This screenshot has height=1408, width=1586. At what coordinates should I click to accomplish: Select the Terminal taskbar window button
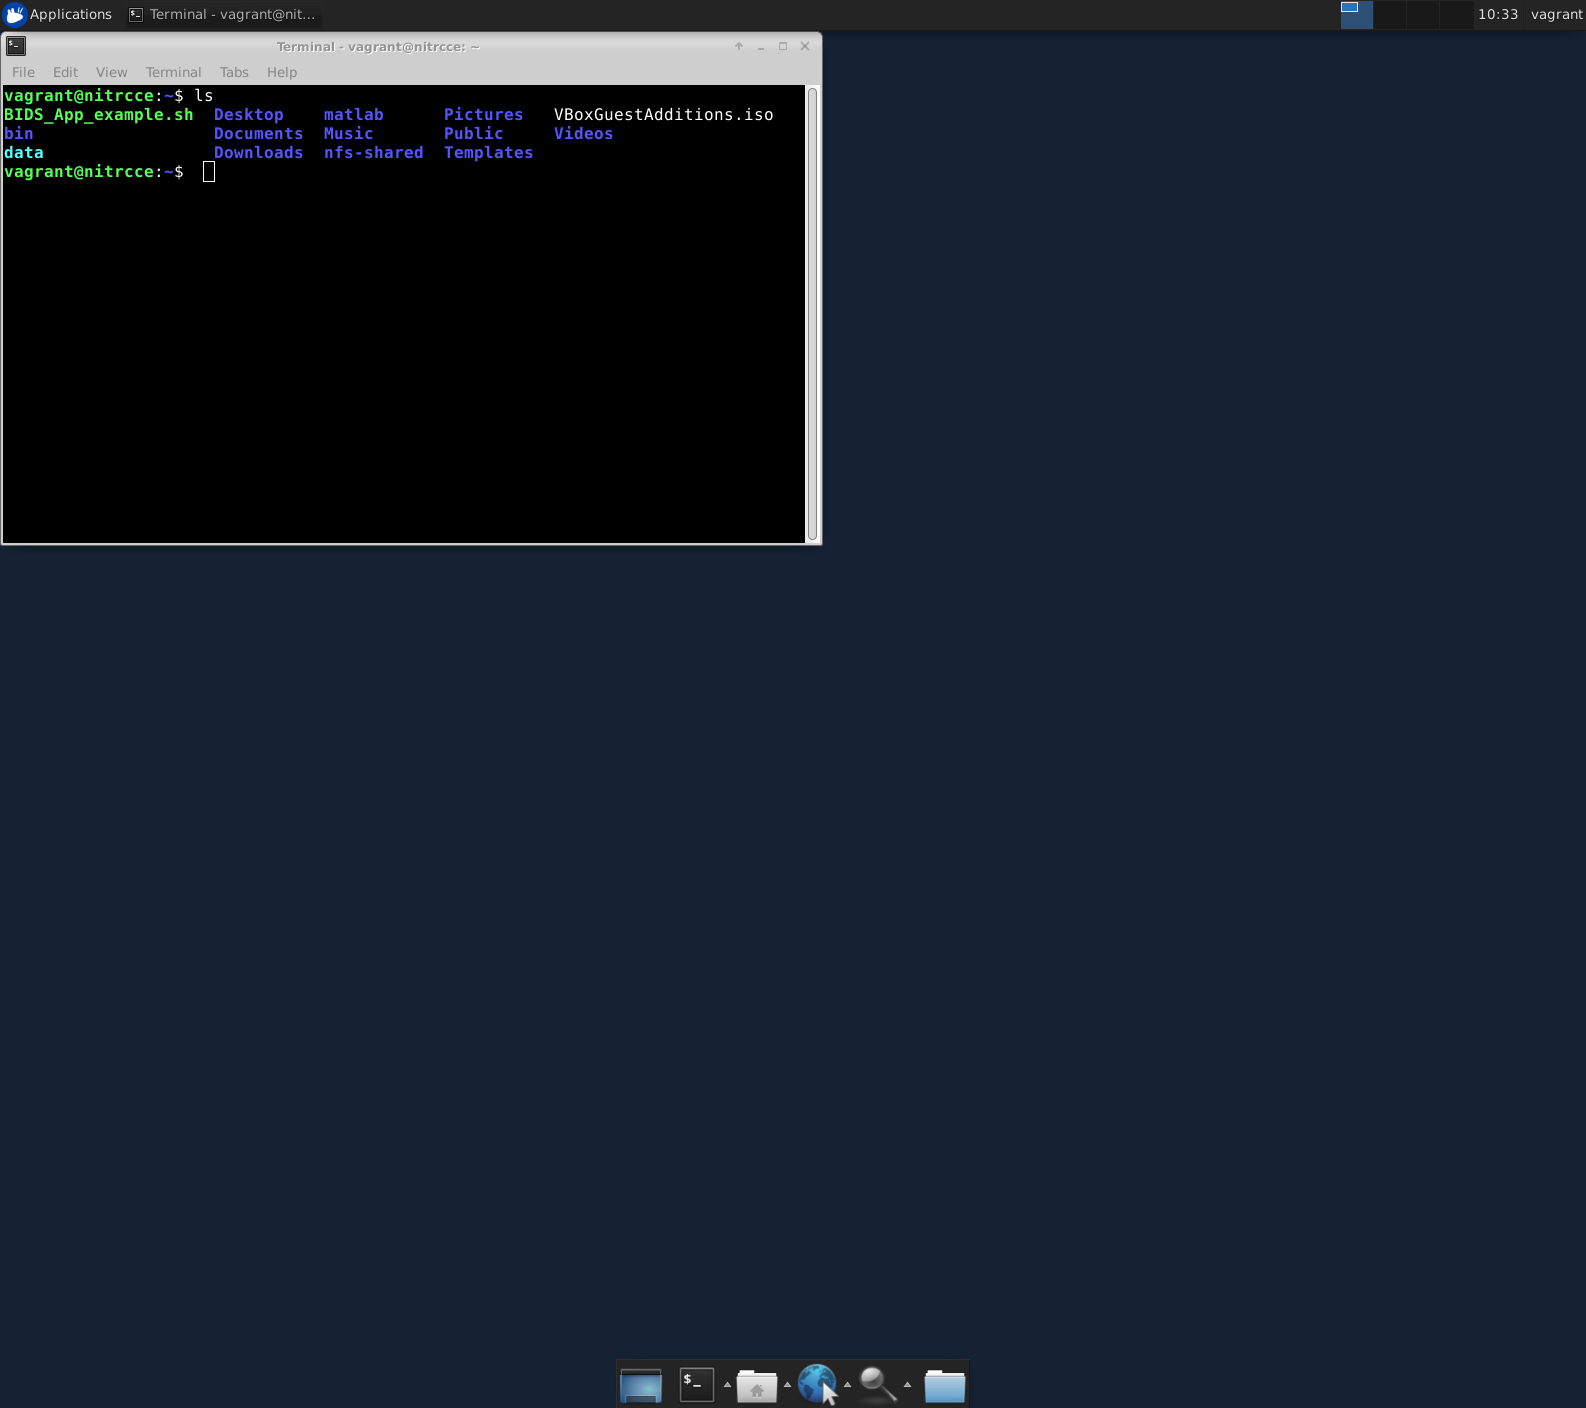point(222,14)
